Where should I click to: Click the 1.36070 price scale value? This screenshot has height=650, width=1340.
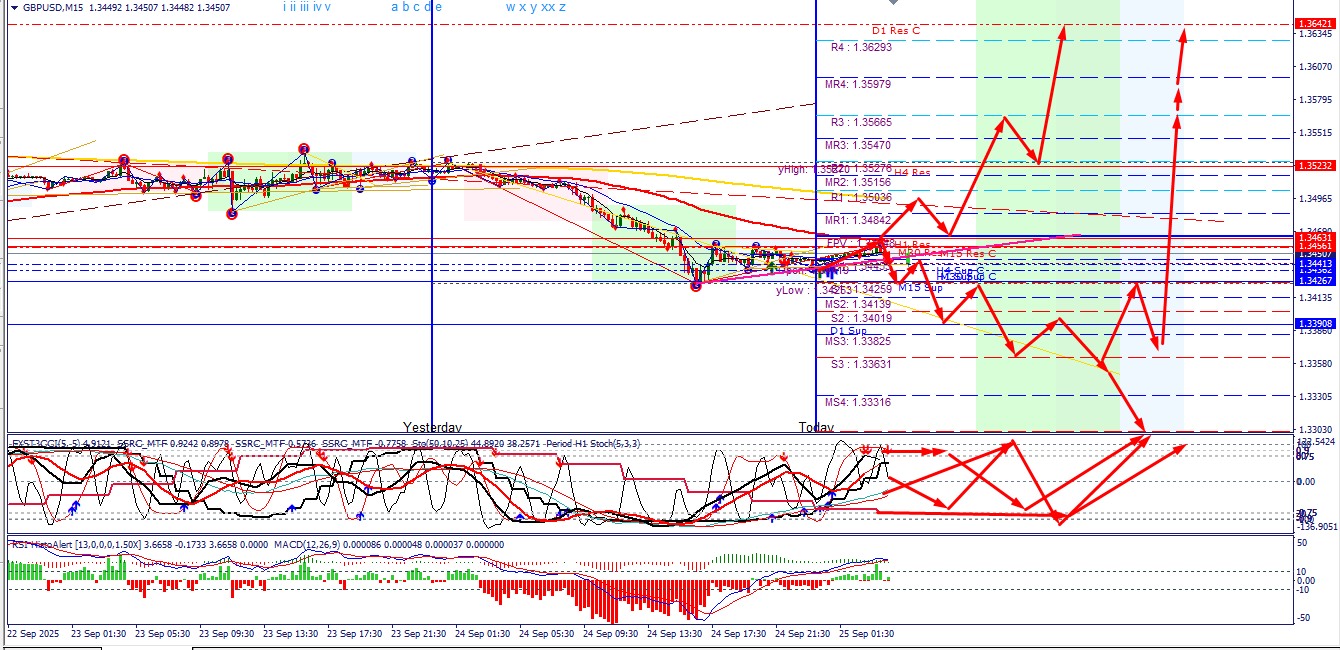pos(1313,67)
